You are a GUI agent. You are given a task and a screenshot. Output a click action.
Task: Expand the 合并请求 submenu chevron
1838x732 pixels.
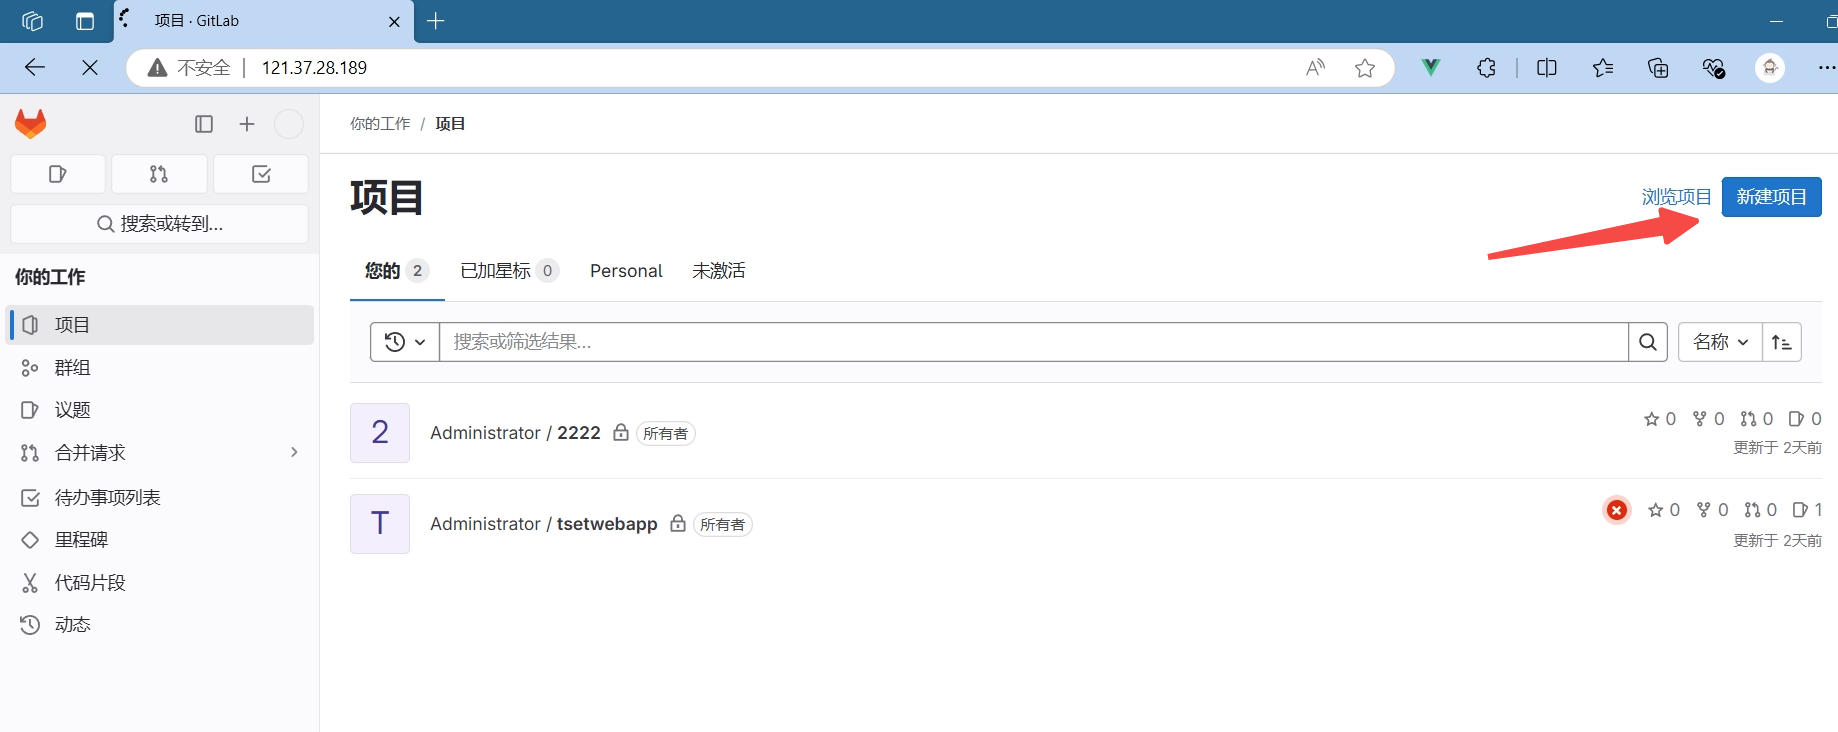pyautogui.click(x=294, y=453)
